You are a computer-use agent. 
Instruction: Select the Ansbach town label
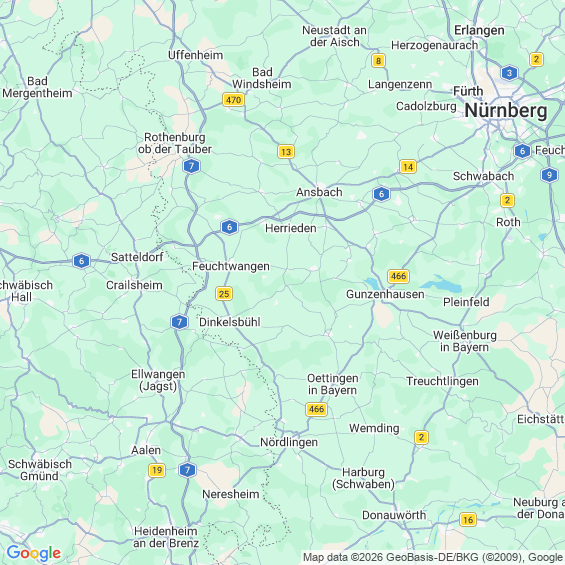[319, 192]
